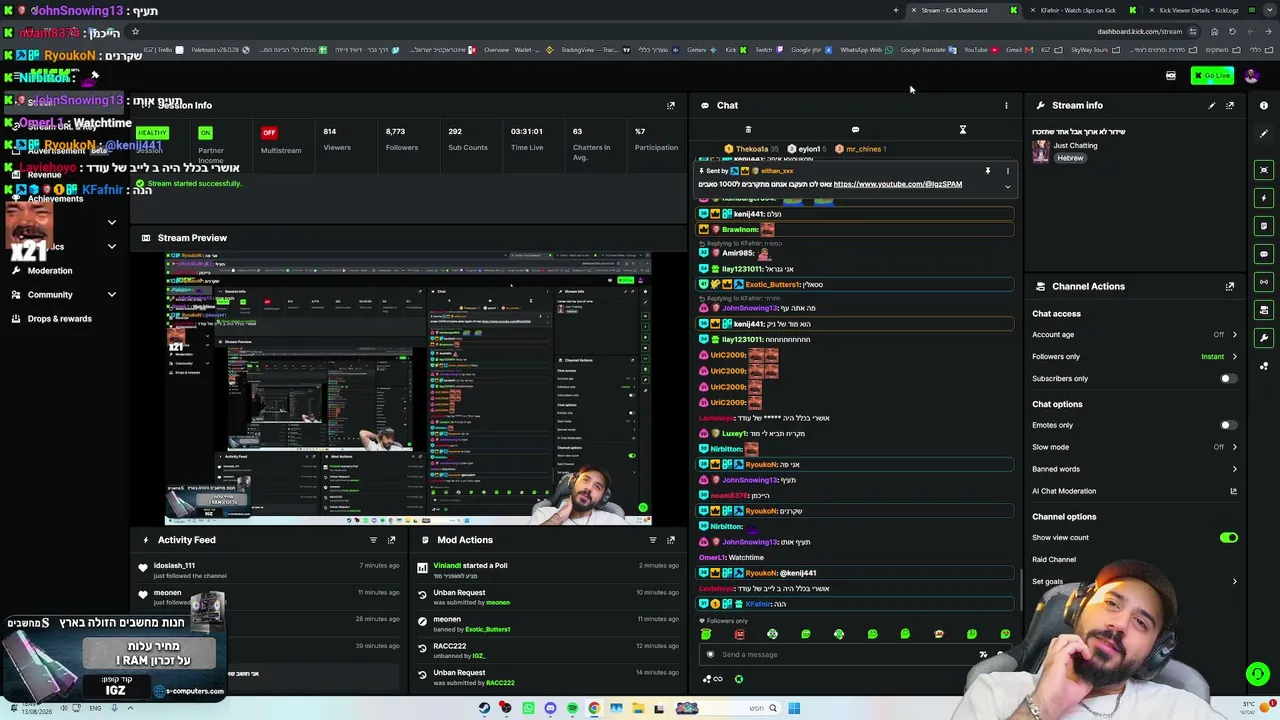This screenshot has width=1280, height=720.
Task: Open Google Chrome from the taskbar
Action: pos(594,709)
